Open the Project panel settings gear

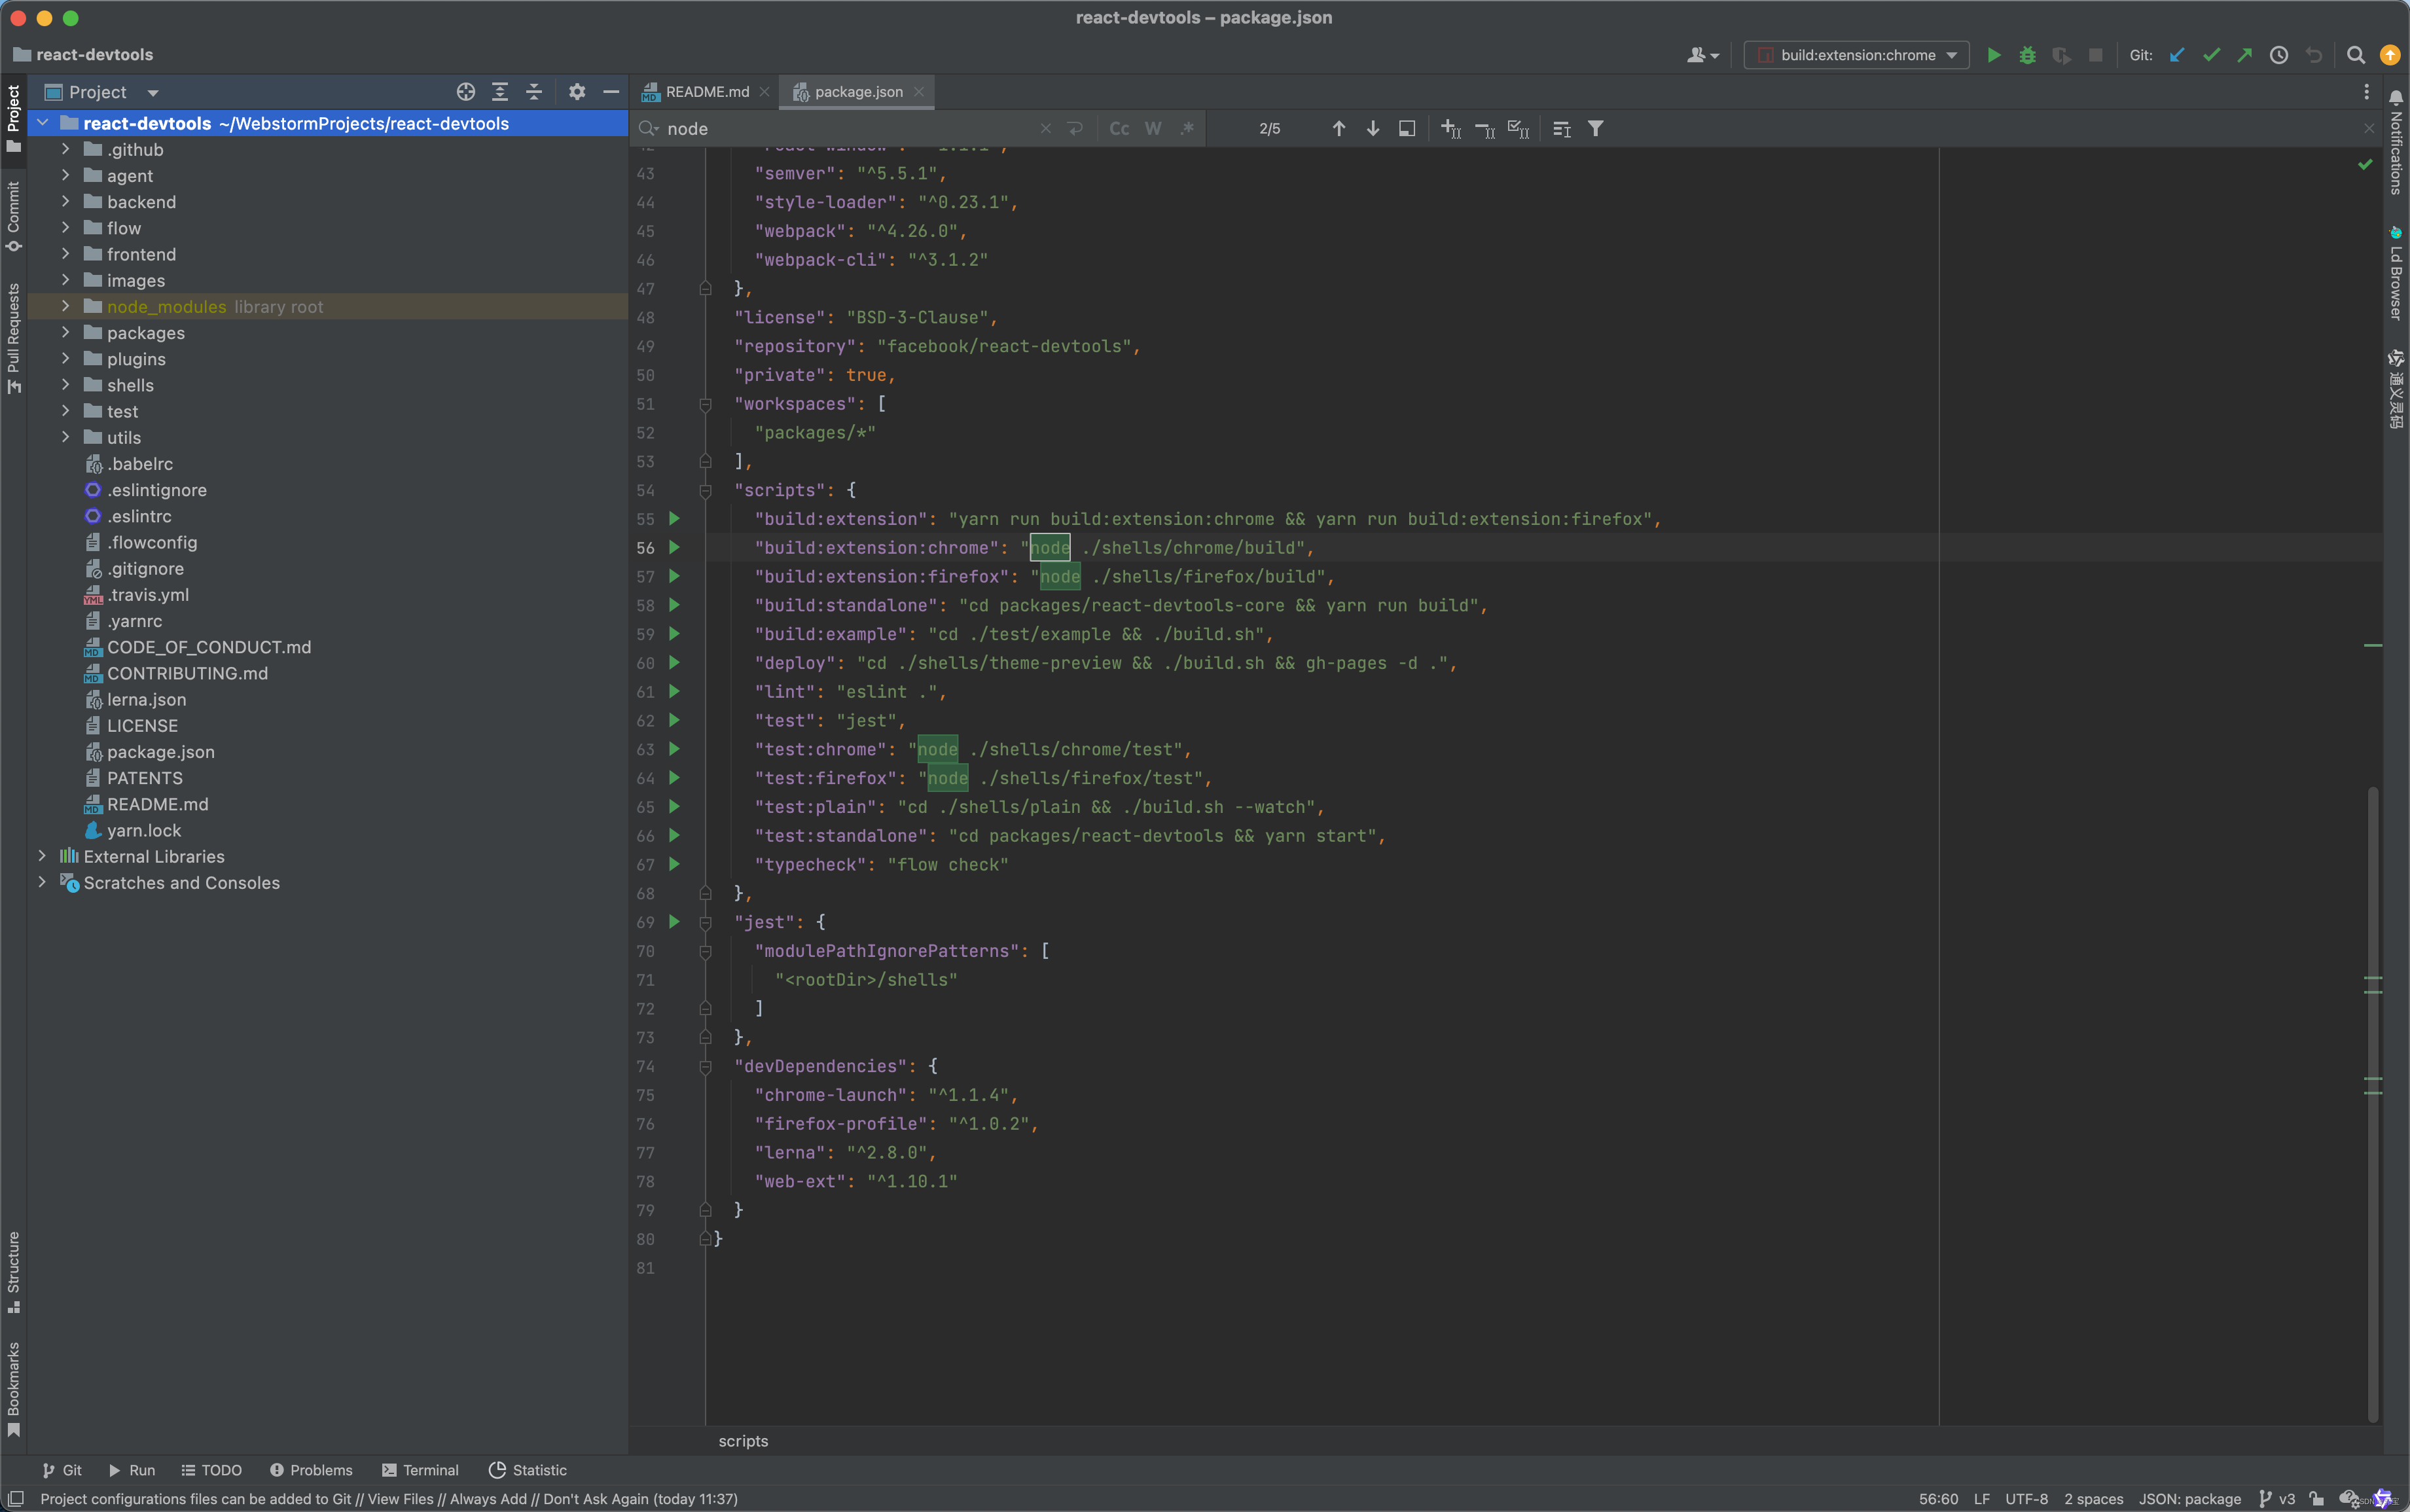coord(577,91)
